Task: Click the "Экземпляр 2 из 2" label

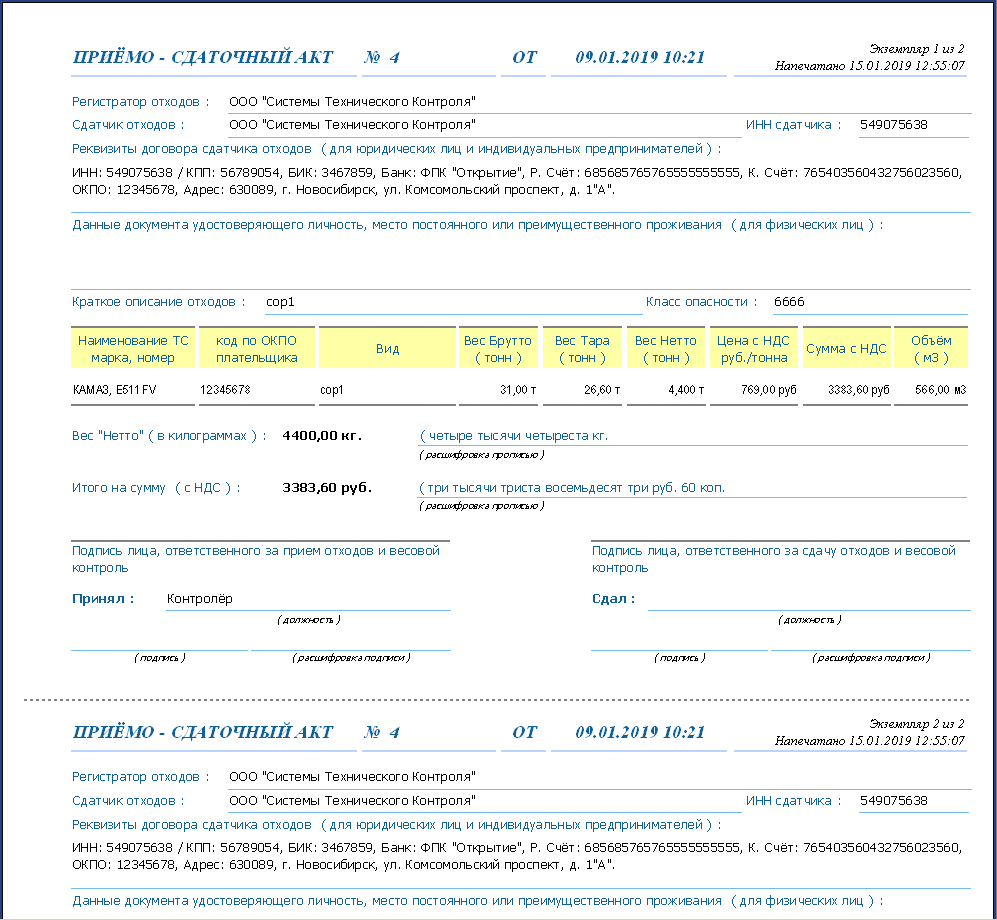Action: click(x=916, y=723)
